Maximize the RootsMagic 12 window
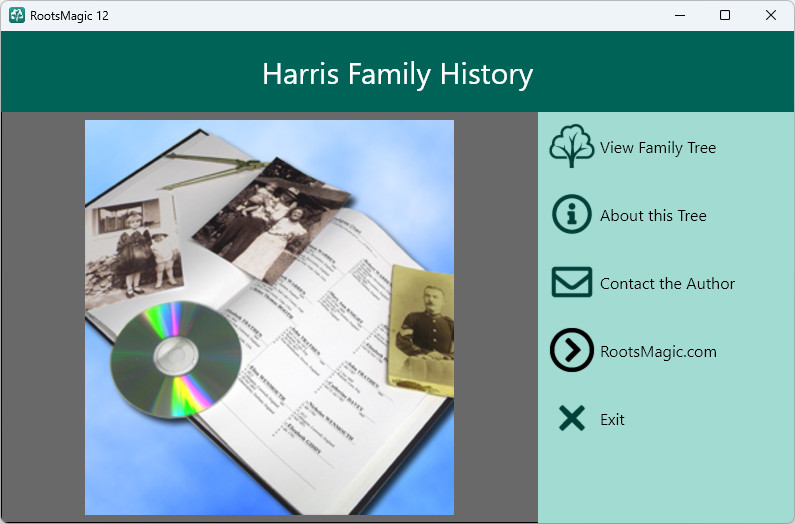This screenshot has width=795, height=524. coord(725,15)
